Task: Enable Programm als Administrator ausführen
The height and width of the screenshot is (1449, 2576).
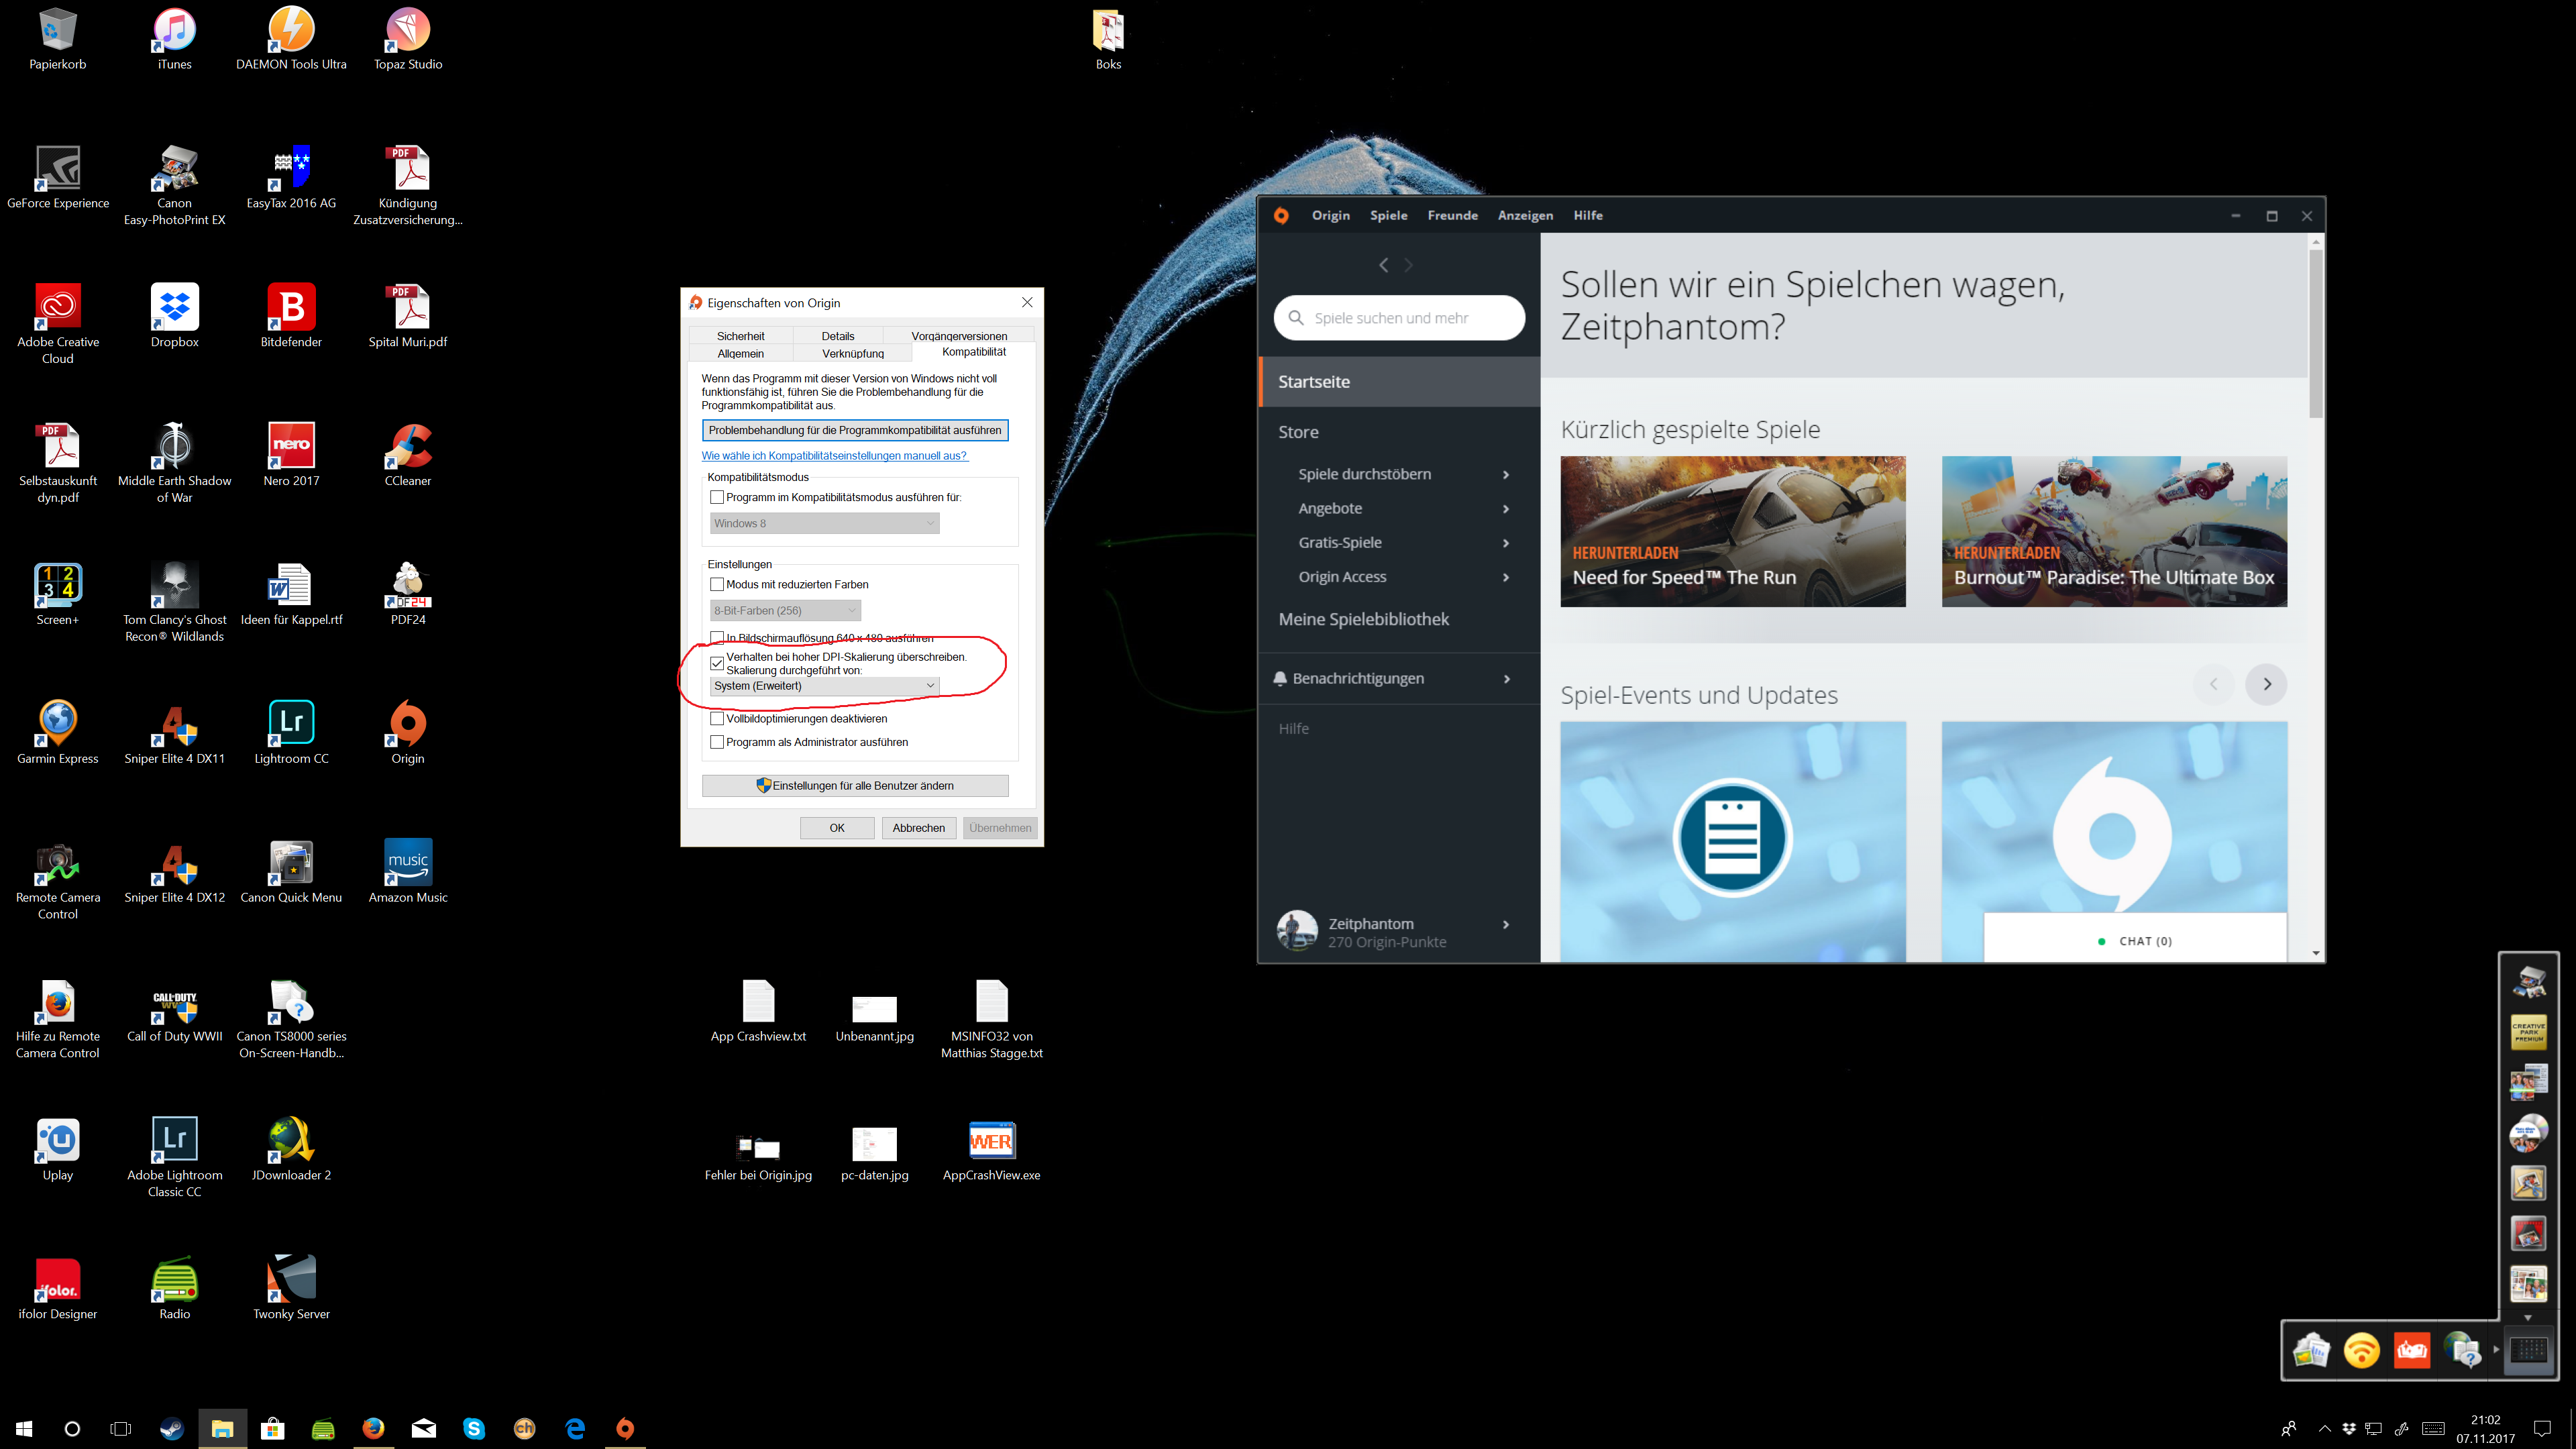Action: coord(717,742)
